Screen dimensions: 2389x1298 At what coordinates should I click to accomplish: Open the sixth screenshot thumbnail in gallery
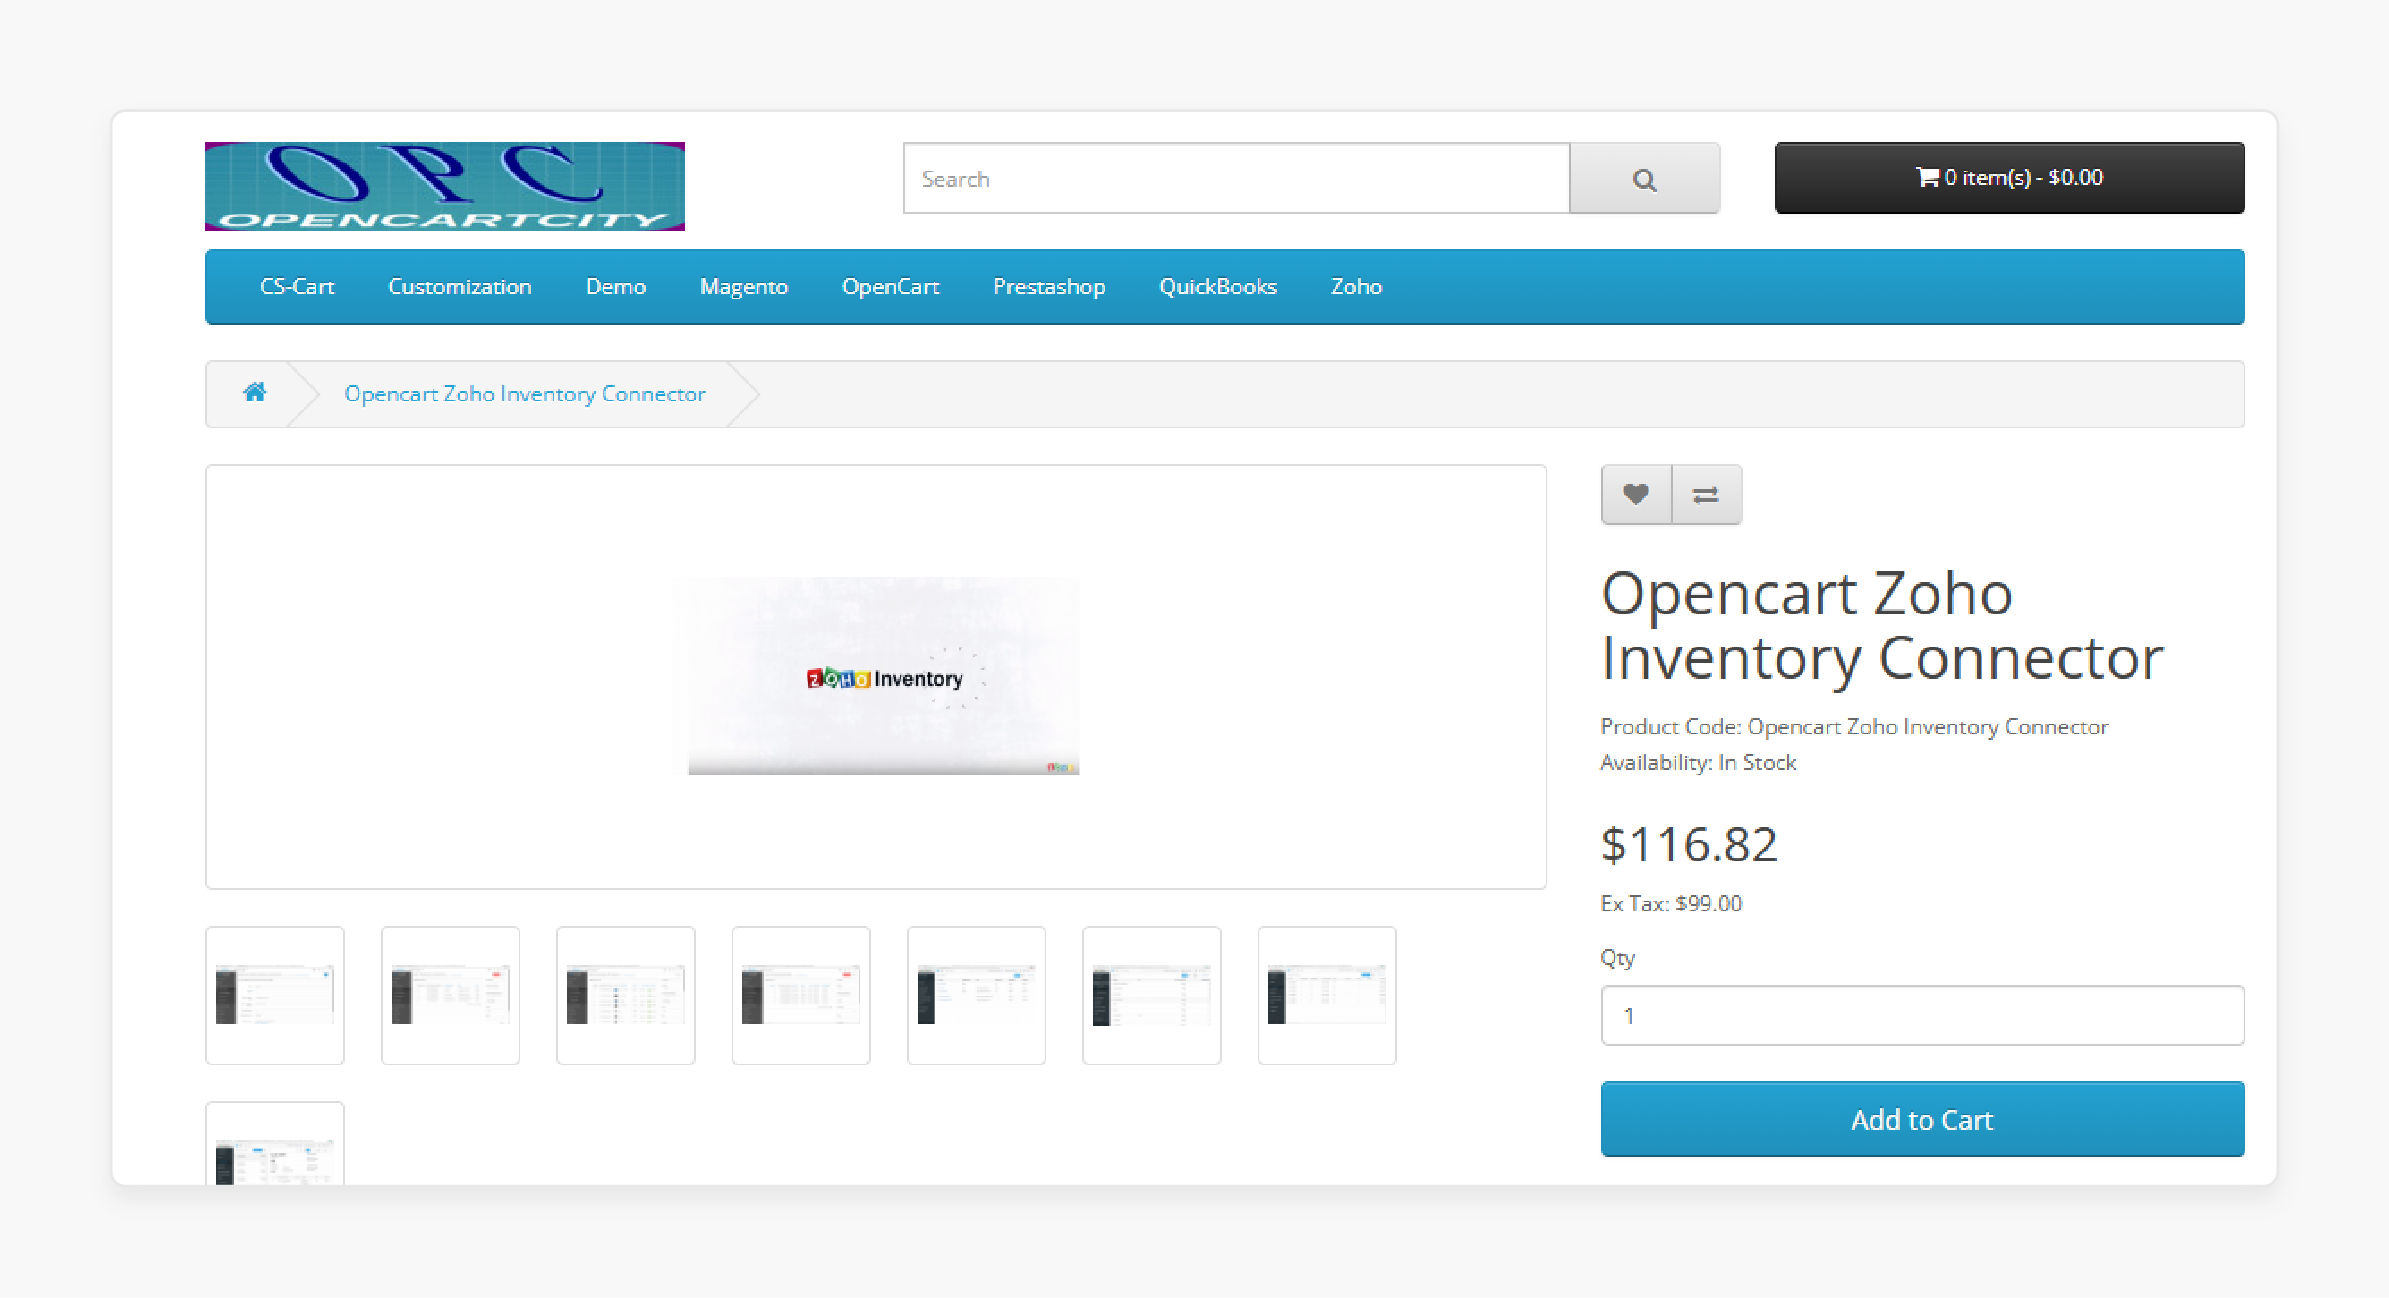pyautogui.click(x=1152, y=995)
